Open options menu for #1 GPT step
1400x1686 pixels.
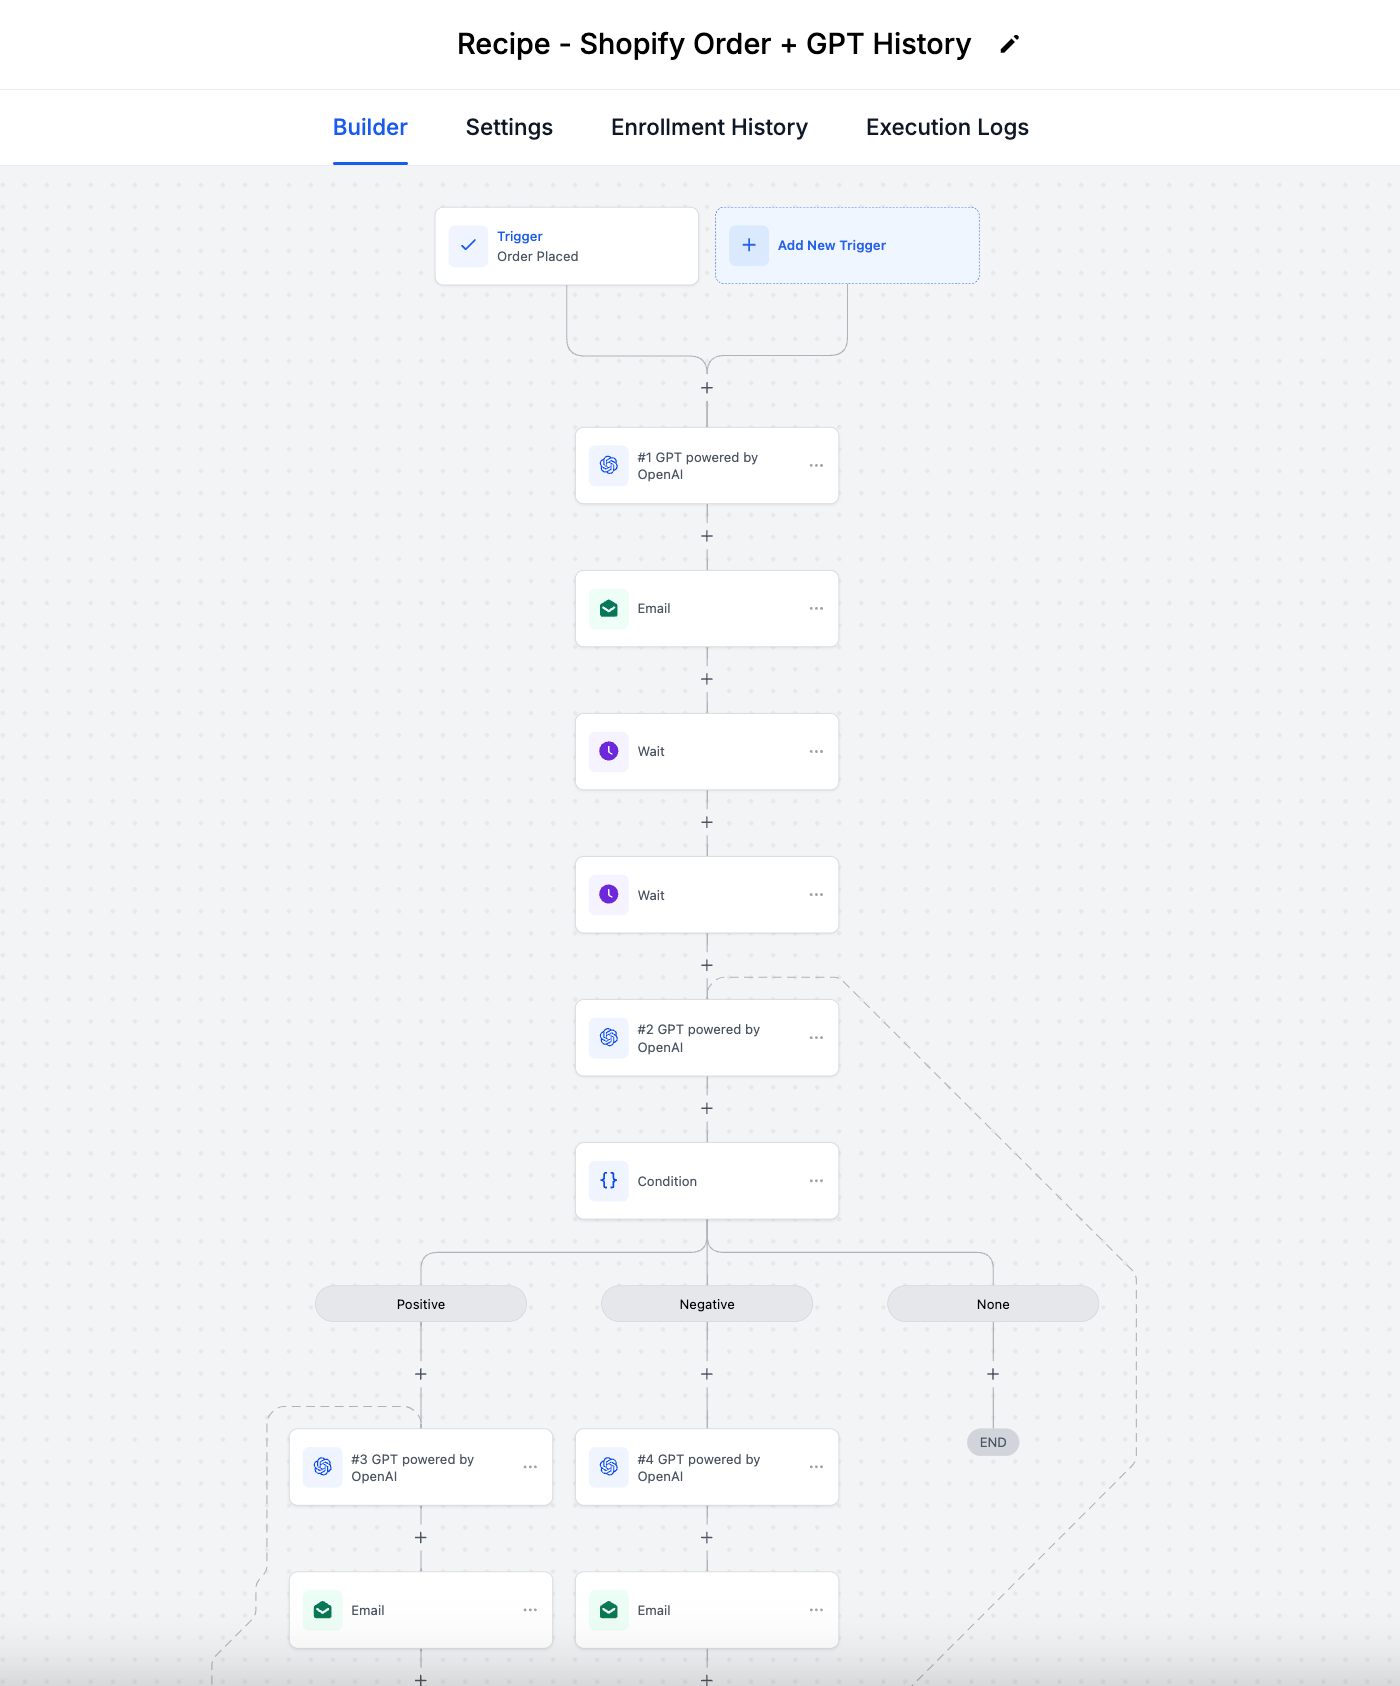tap(816, 466)
